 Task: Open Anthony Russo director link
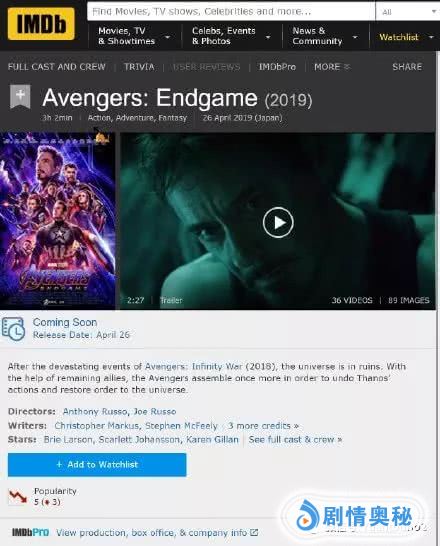click(x=95, y=412)
